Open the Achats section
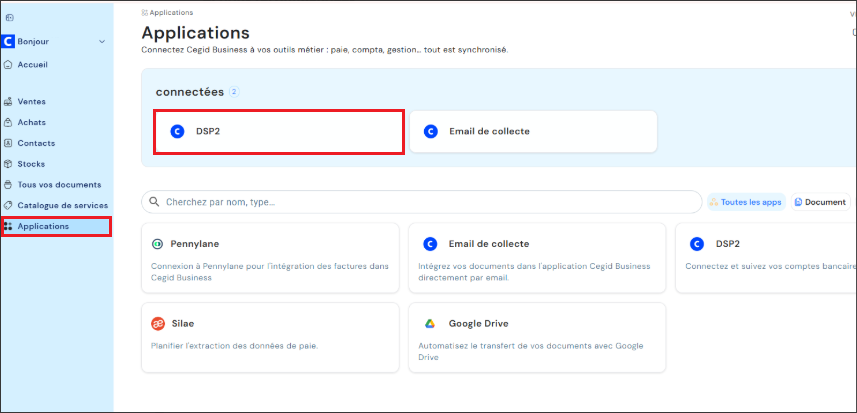This screenshot has width=857, height=413. (x=32, y=122)
